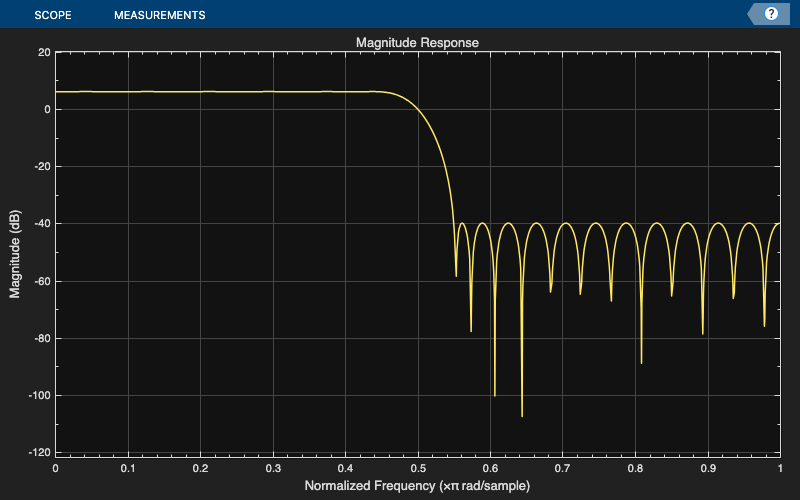
Task: Click the Magnitude Response plot title
Action: click(417, 42)
